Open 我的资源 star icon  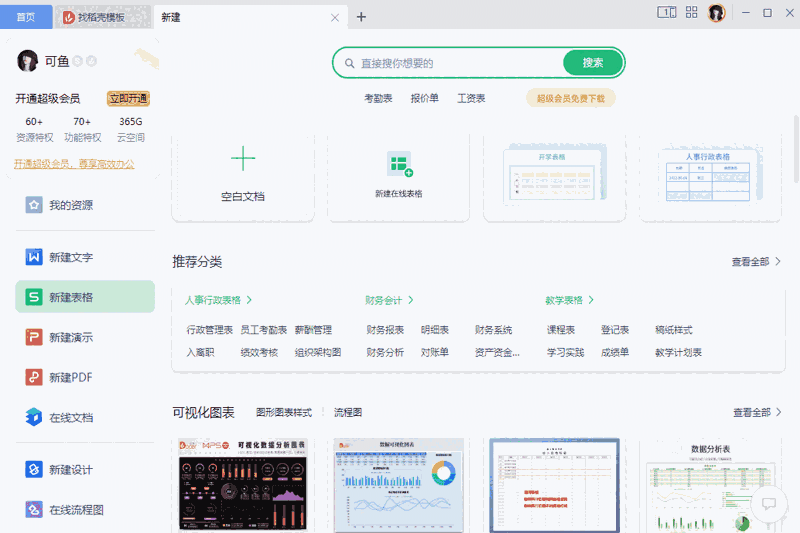coord(34,205)
